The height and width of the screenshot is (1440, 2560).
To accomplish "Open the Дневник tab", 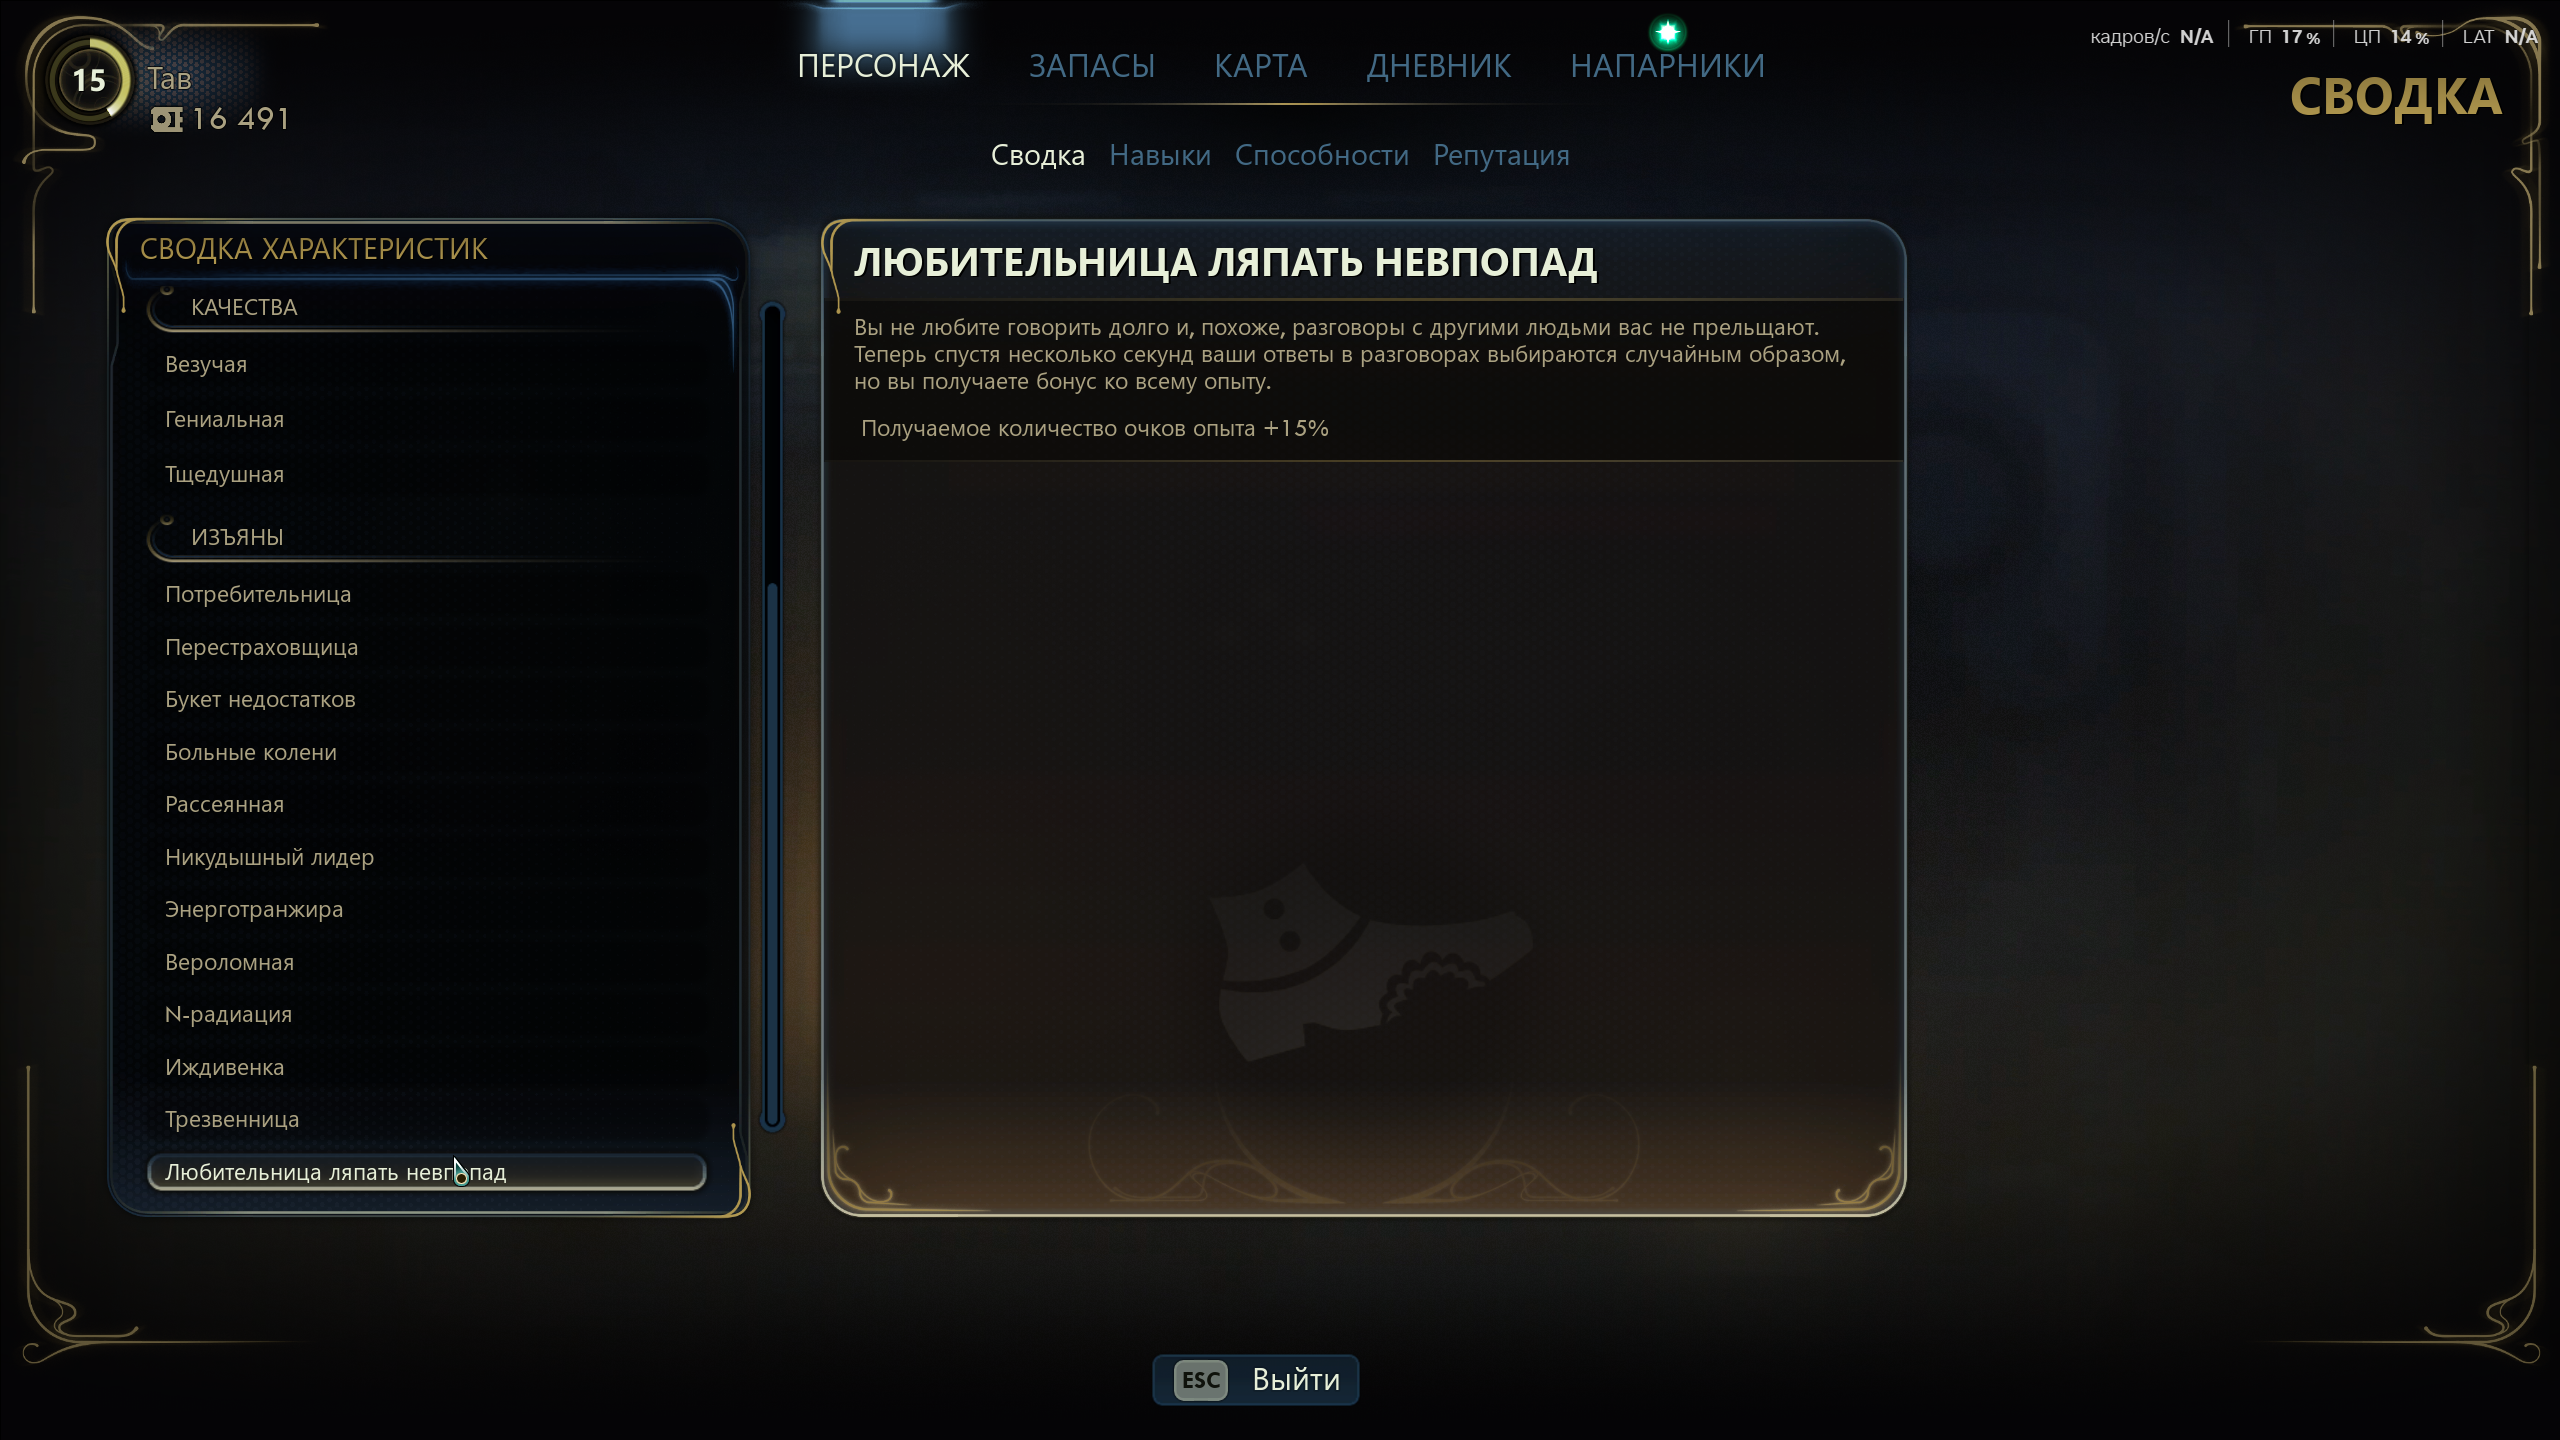I will point(1438,66).
